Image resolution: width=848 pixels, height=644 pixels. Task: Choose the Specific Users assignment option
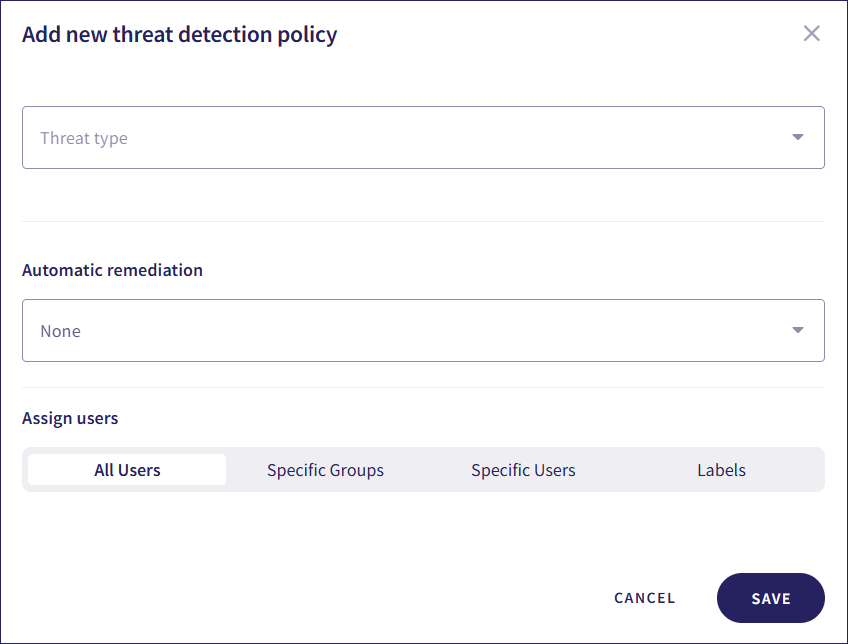tap(523, 469)
